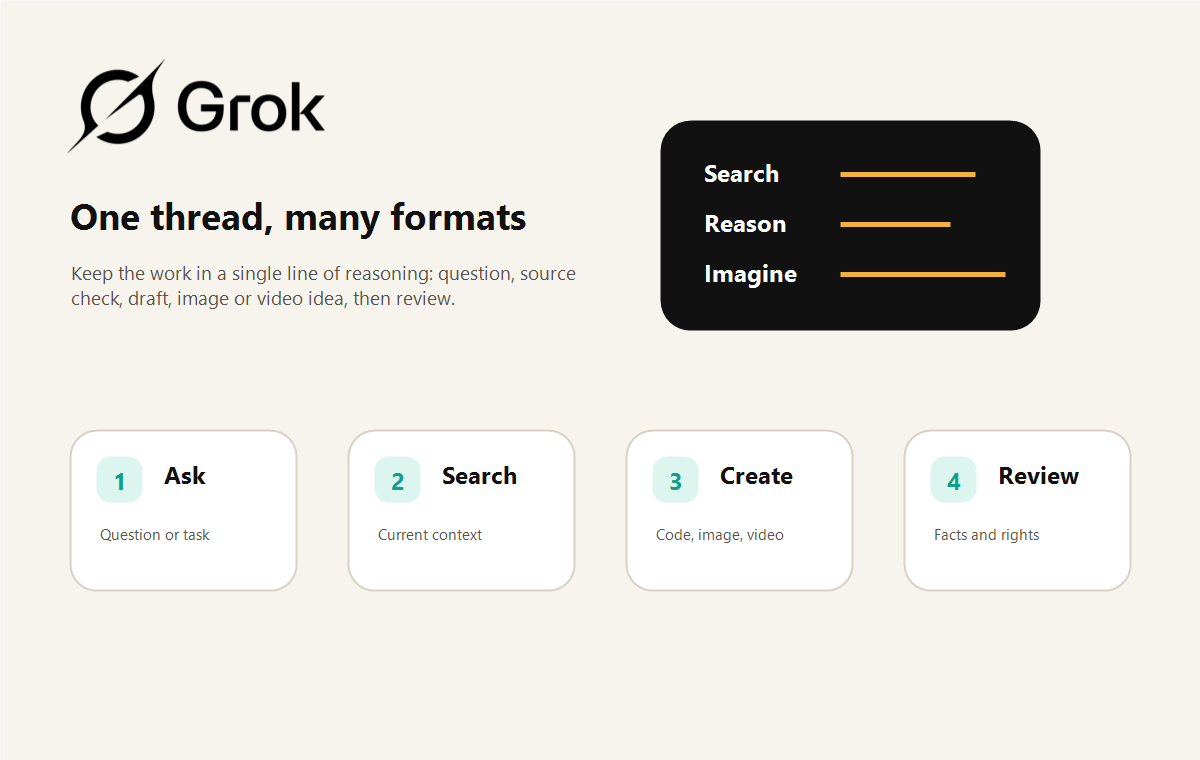Open the Ask card title
This screenshot has width=1200, height=760.
tap(185, 476)
